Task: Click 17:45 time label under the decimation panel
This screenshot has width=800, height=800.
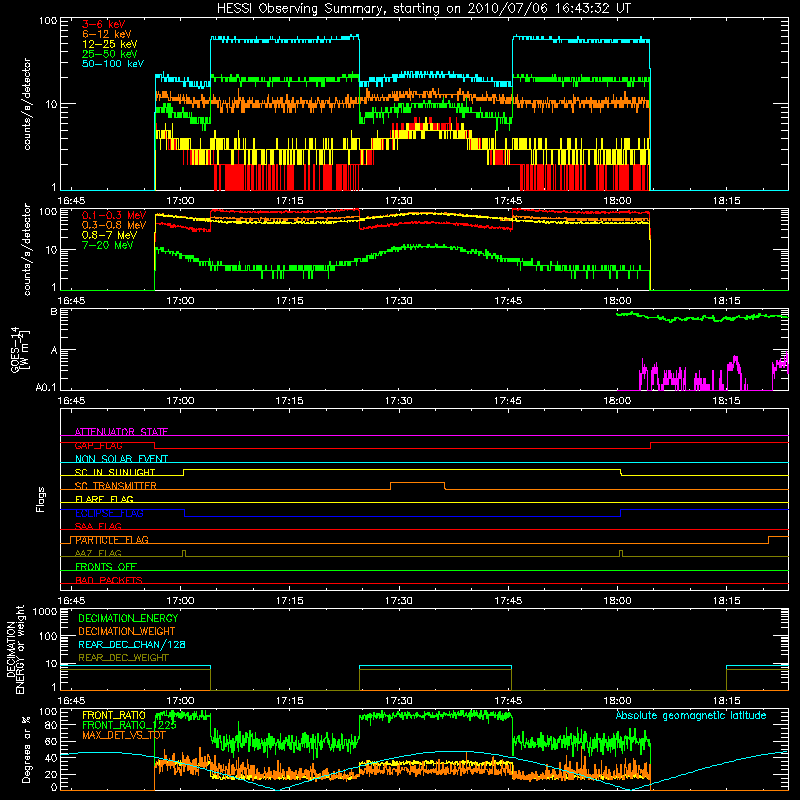Action: 508,701
